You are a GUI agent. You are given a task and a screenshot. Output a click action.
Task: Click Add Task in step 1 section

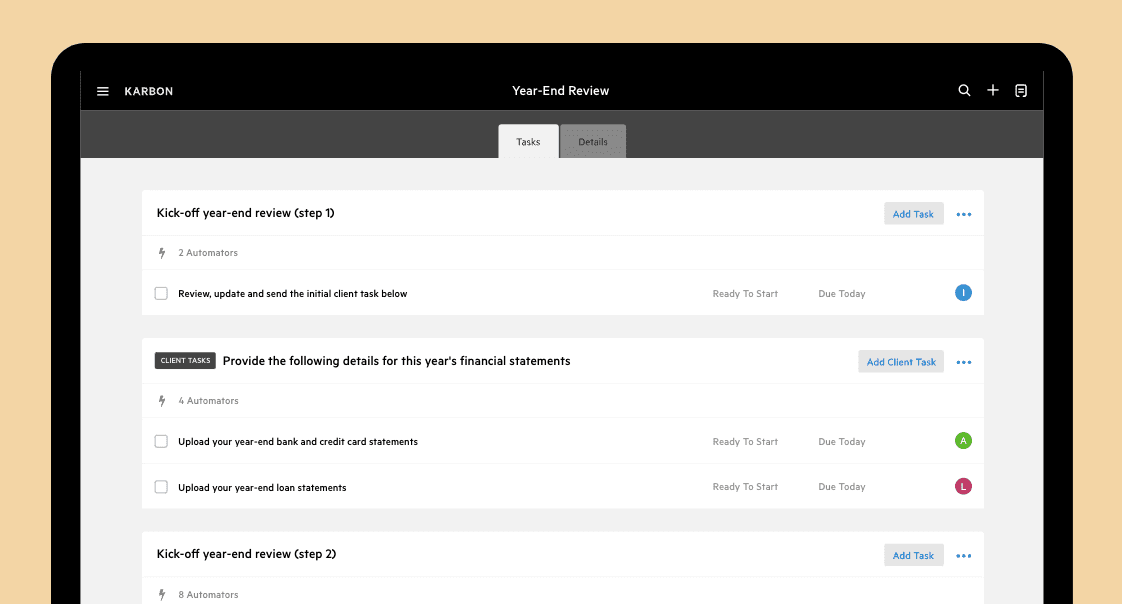click(914, 214)
